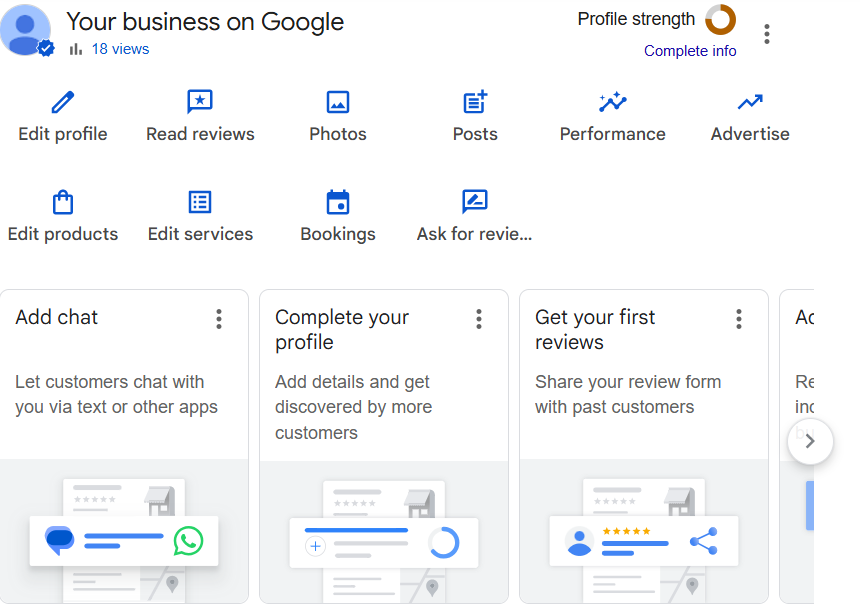Open the Add chat card options menu
This screenshot has height=614, width=860.
pyautogui.click(x=219, y=319)
